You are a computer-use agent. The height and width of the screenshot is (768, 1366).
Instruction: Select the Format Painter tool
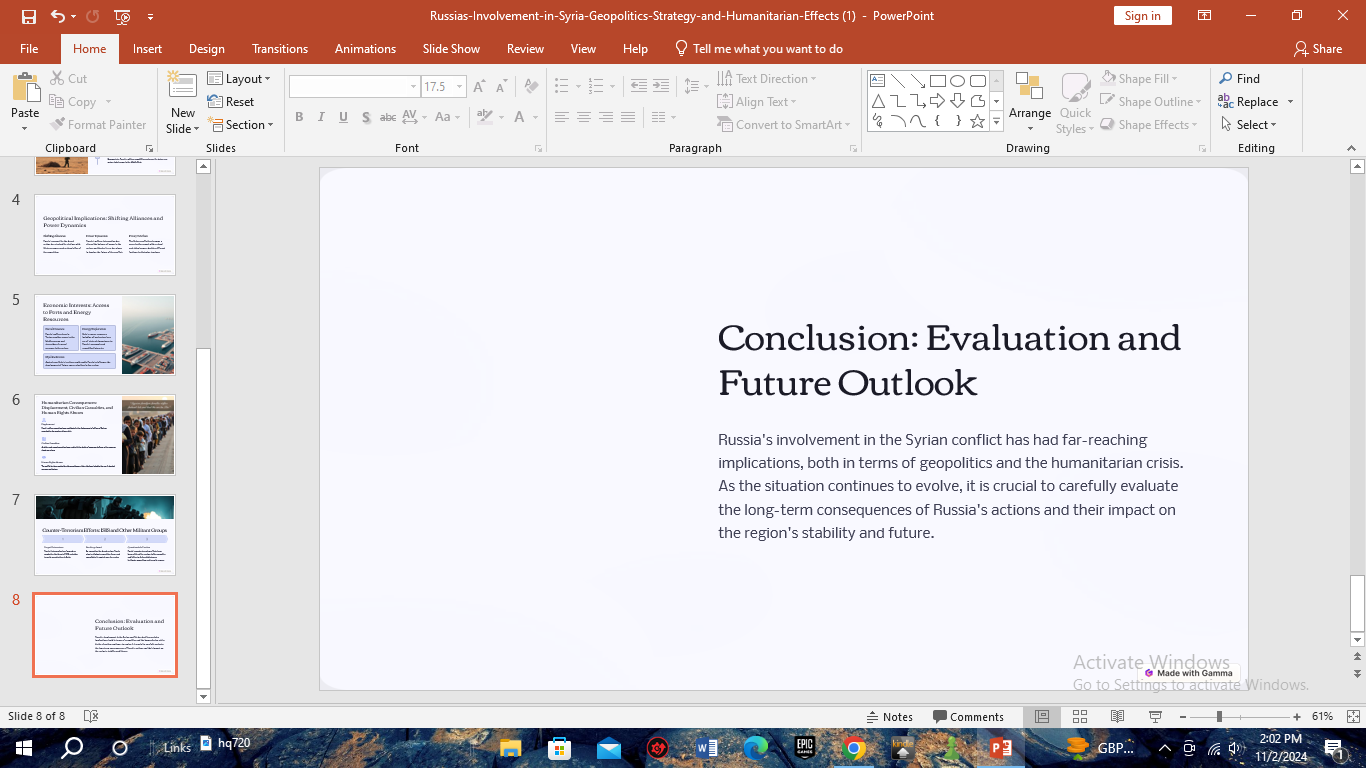point(97,125)
